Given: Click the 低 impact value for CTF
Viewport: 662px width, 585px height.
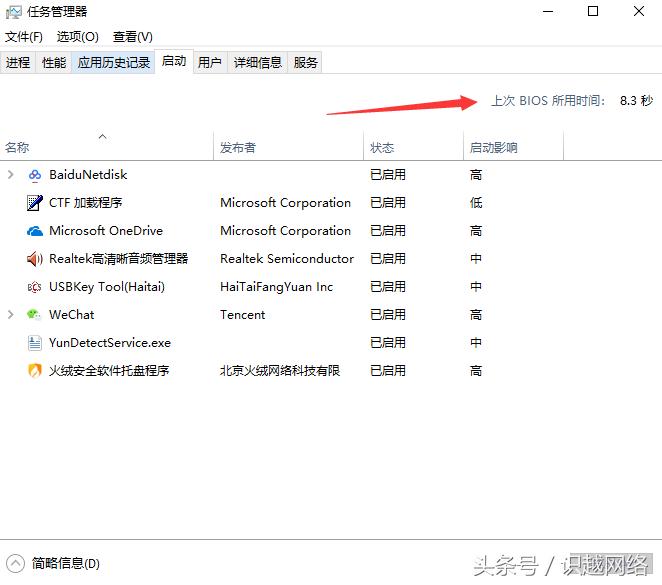Looking at the screenshot, I should point(476,203).
